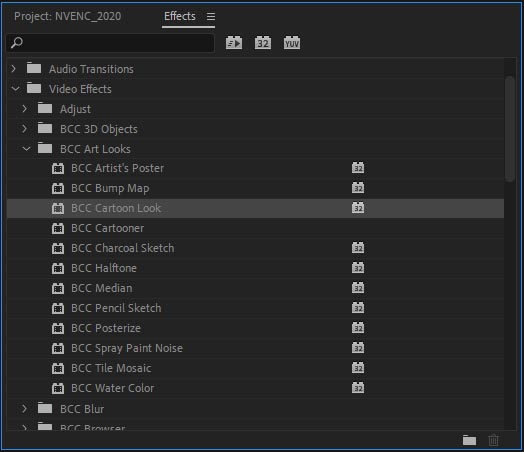Click the effects list vertical scrollbar thumb

point(510,129)
